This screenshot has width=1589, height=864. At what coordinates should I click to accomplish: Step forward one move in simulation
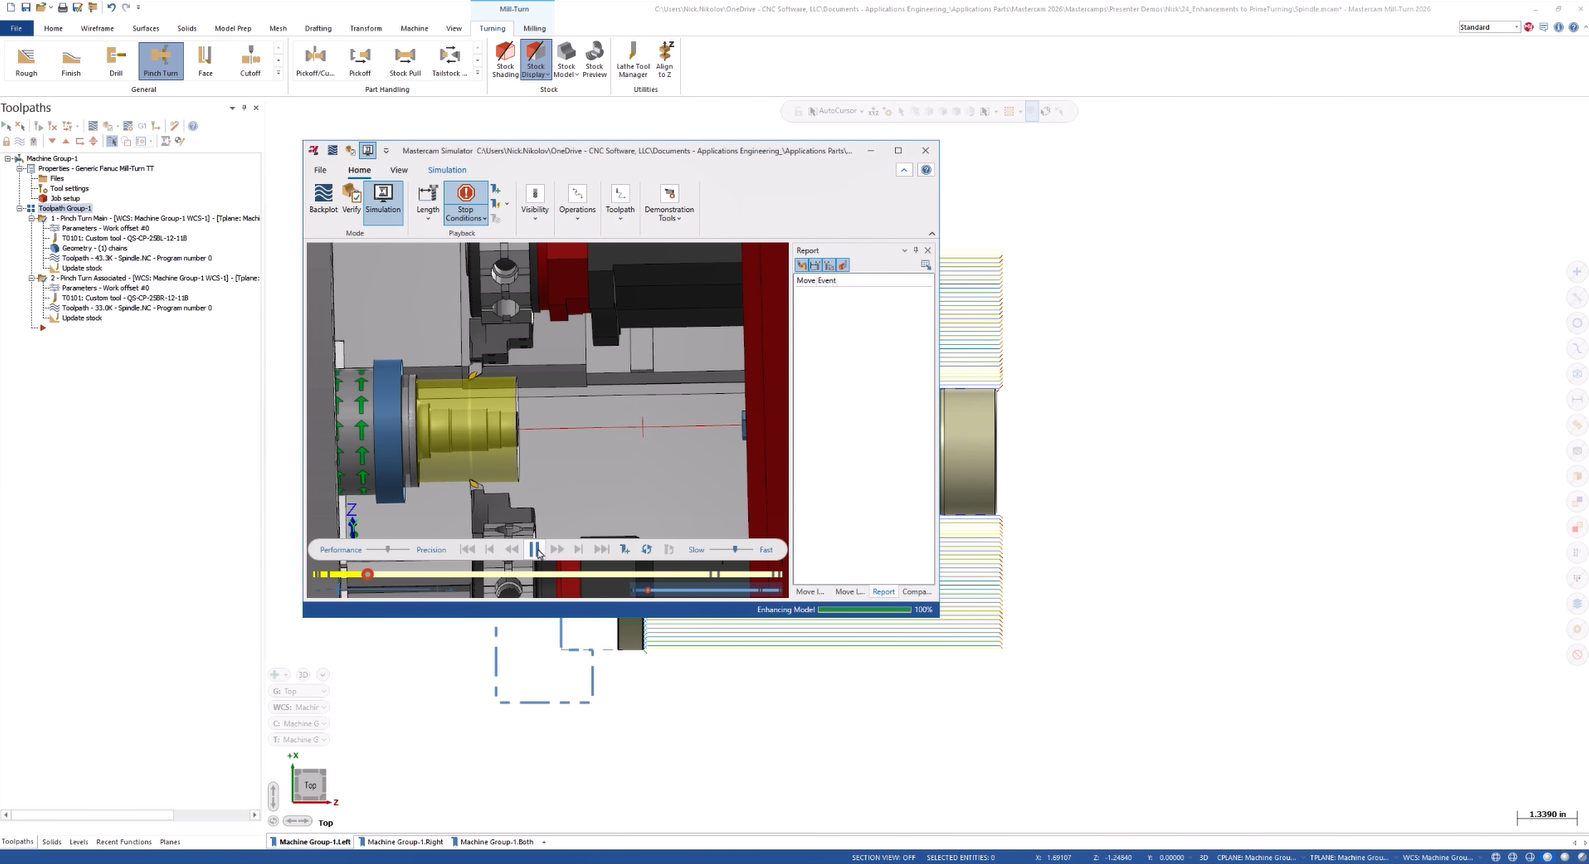(x=579, y=549)
